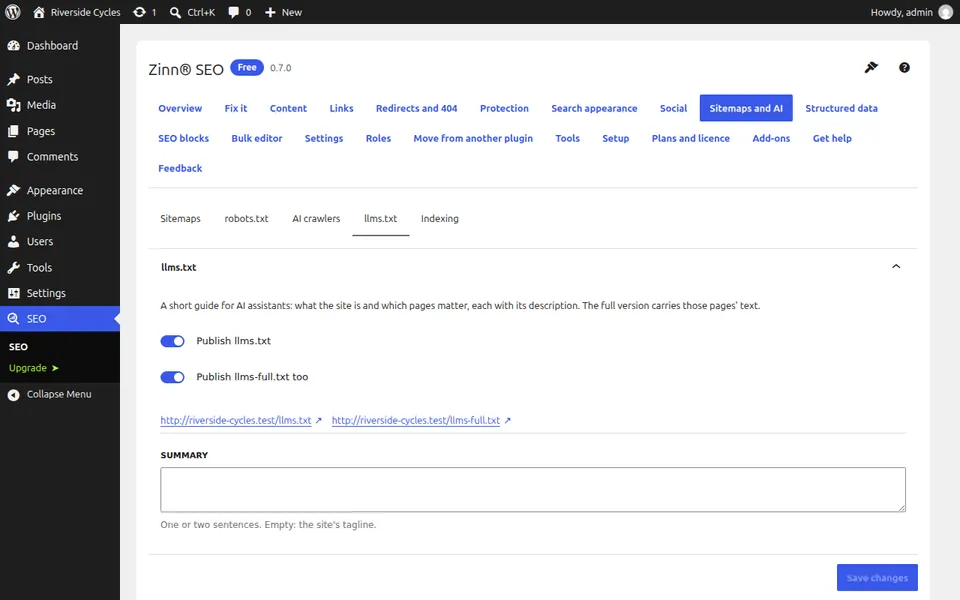The width and height of the screenshot is (960, 600).
Task: Open the Add-ons tab
Action: point(771,138)
